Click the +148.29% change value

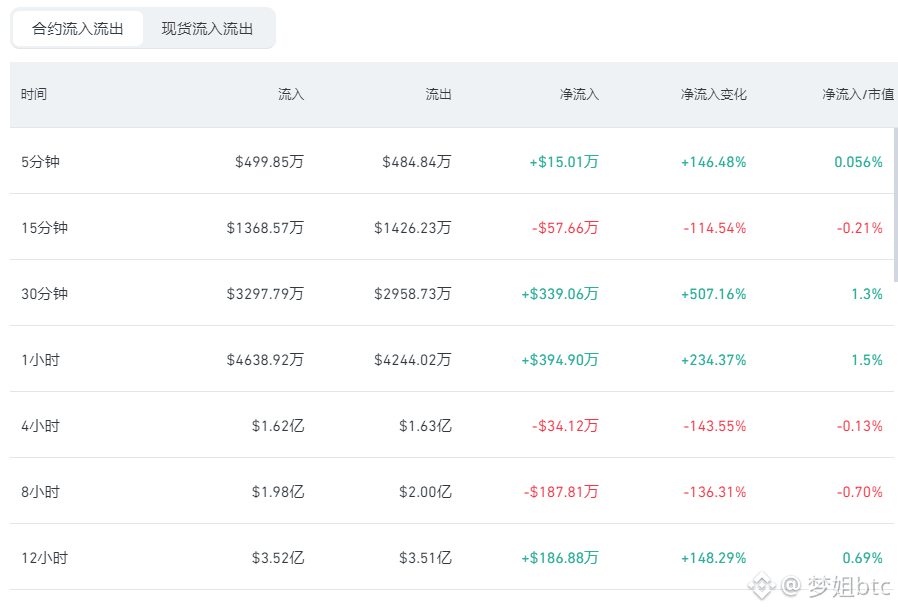(x=714, y=558)
